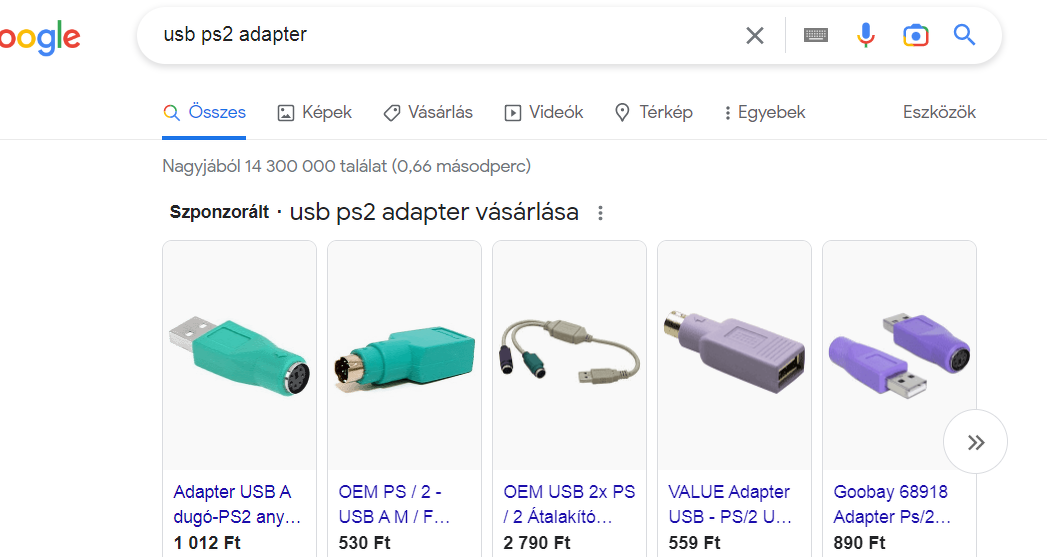Go to Google home via logo

click(40, 38)
